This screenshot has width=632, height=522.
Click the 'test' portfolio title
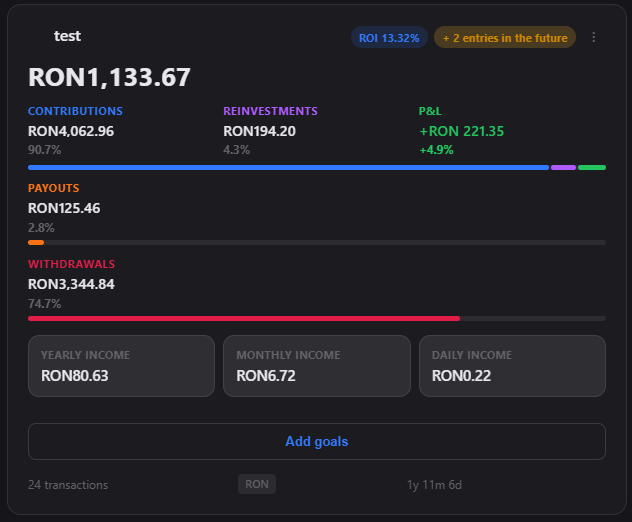pyautogui.click(x=67, y=36)
